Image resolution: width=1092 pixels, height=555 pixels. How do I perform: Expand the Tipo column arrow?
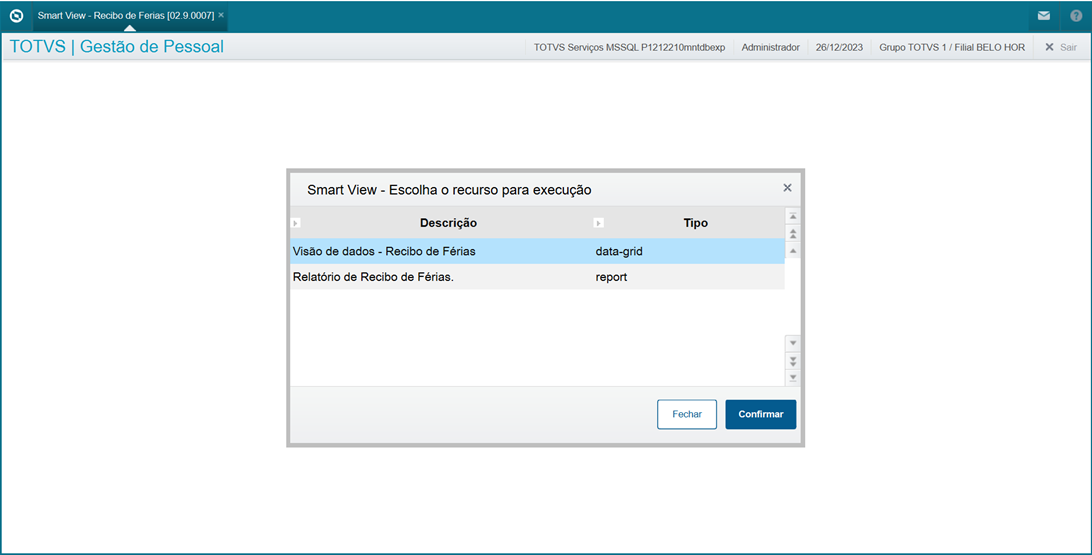coord(599,223)
